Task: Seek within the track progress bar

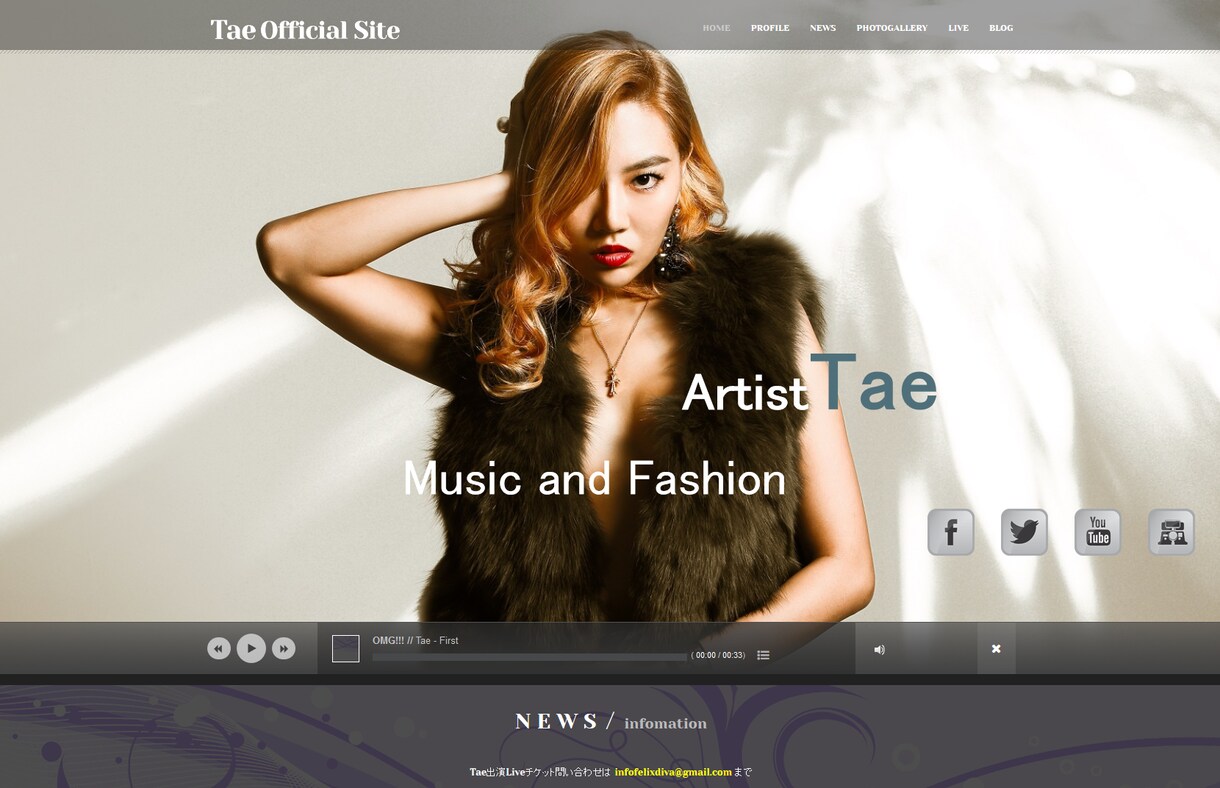Action: (x=530, y=656)
